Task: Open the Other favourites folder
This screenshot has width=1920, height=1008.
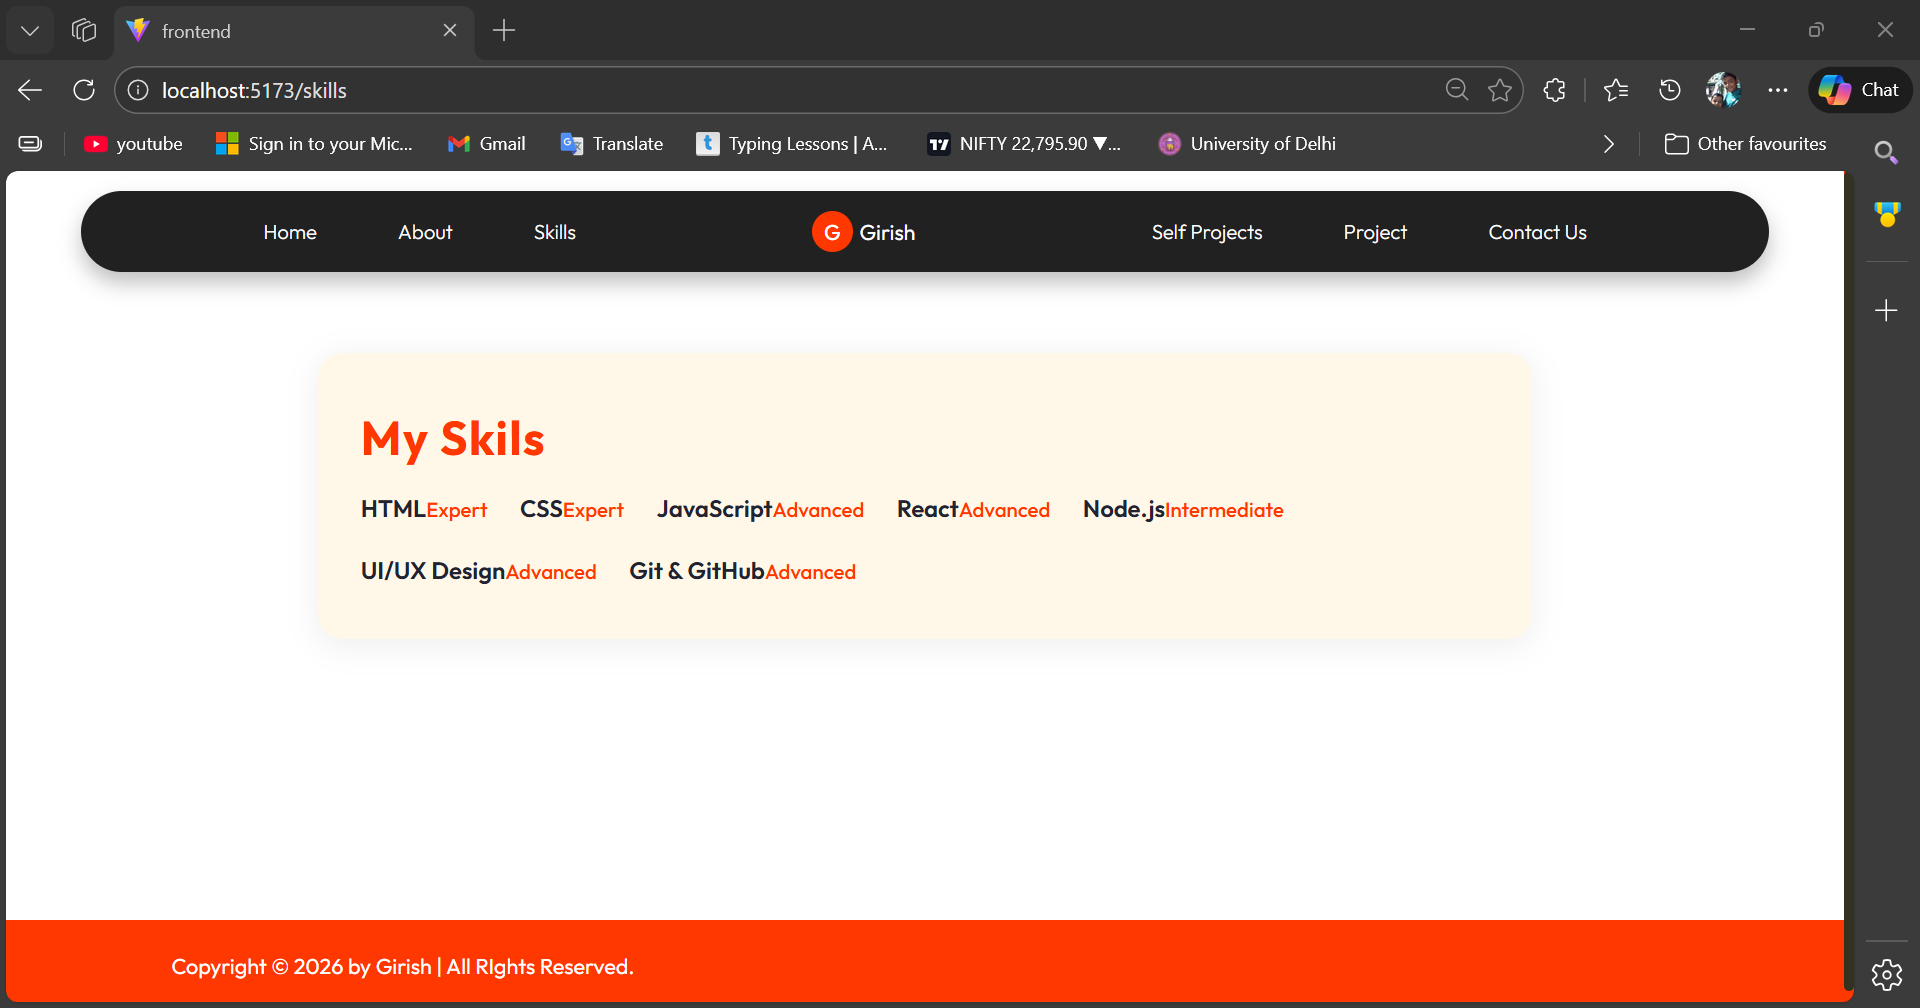Action: (x=1746, y=144)
